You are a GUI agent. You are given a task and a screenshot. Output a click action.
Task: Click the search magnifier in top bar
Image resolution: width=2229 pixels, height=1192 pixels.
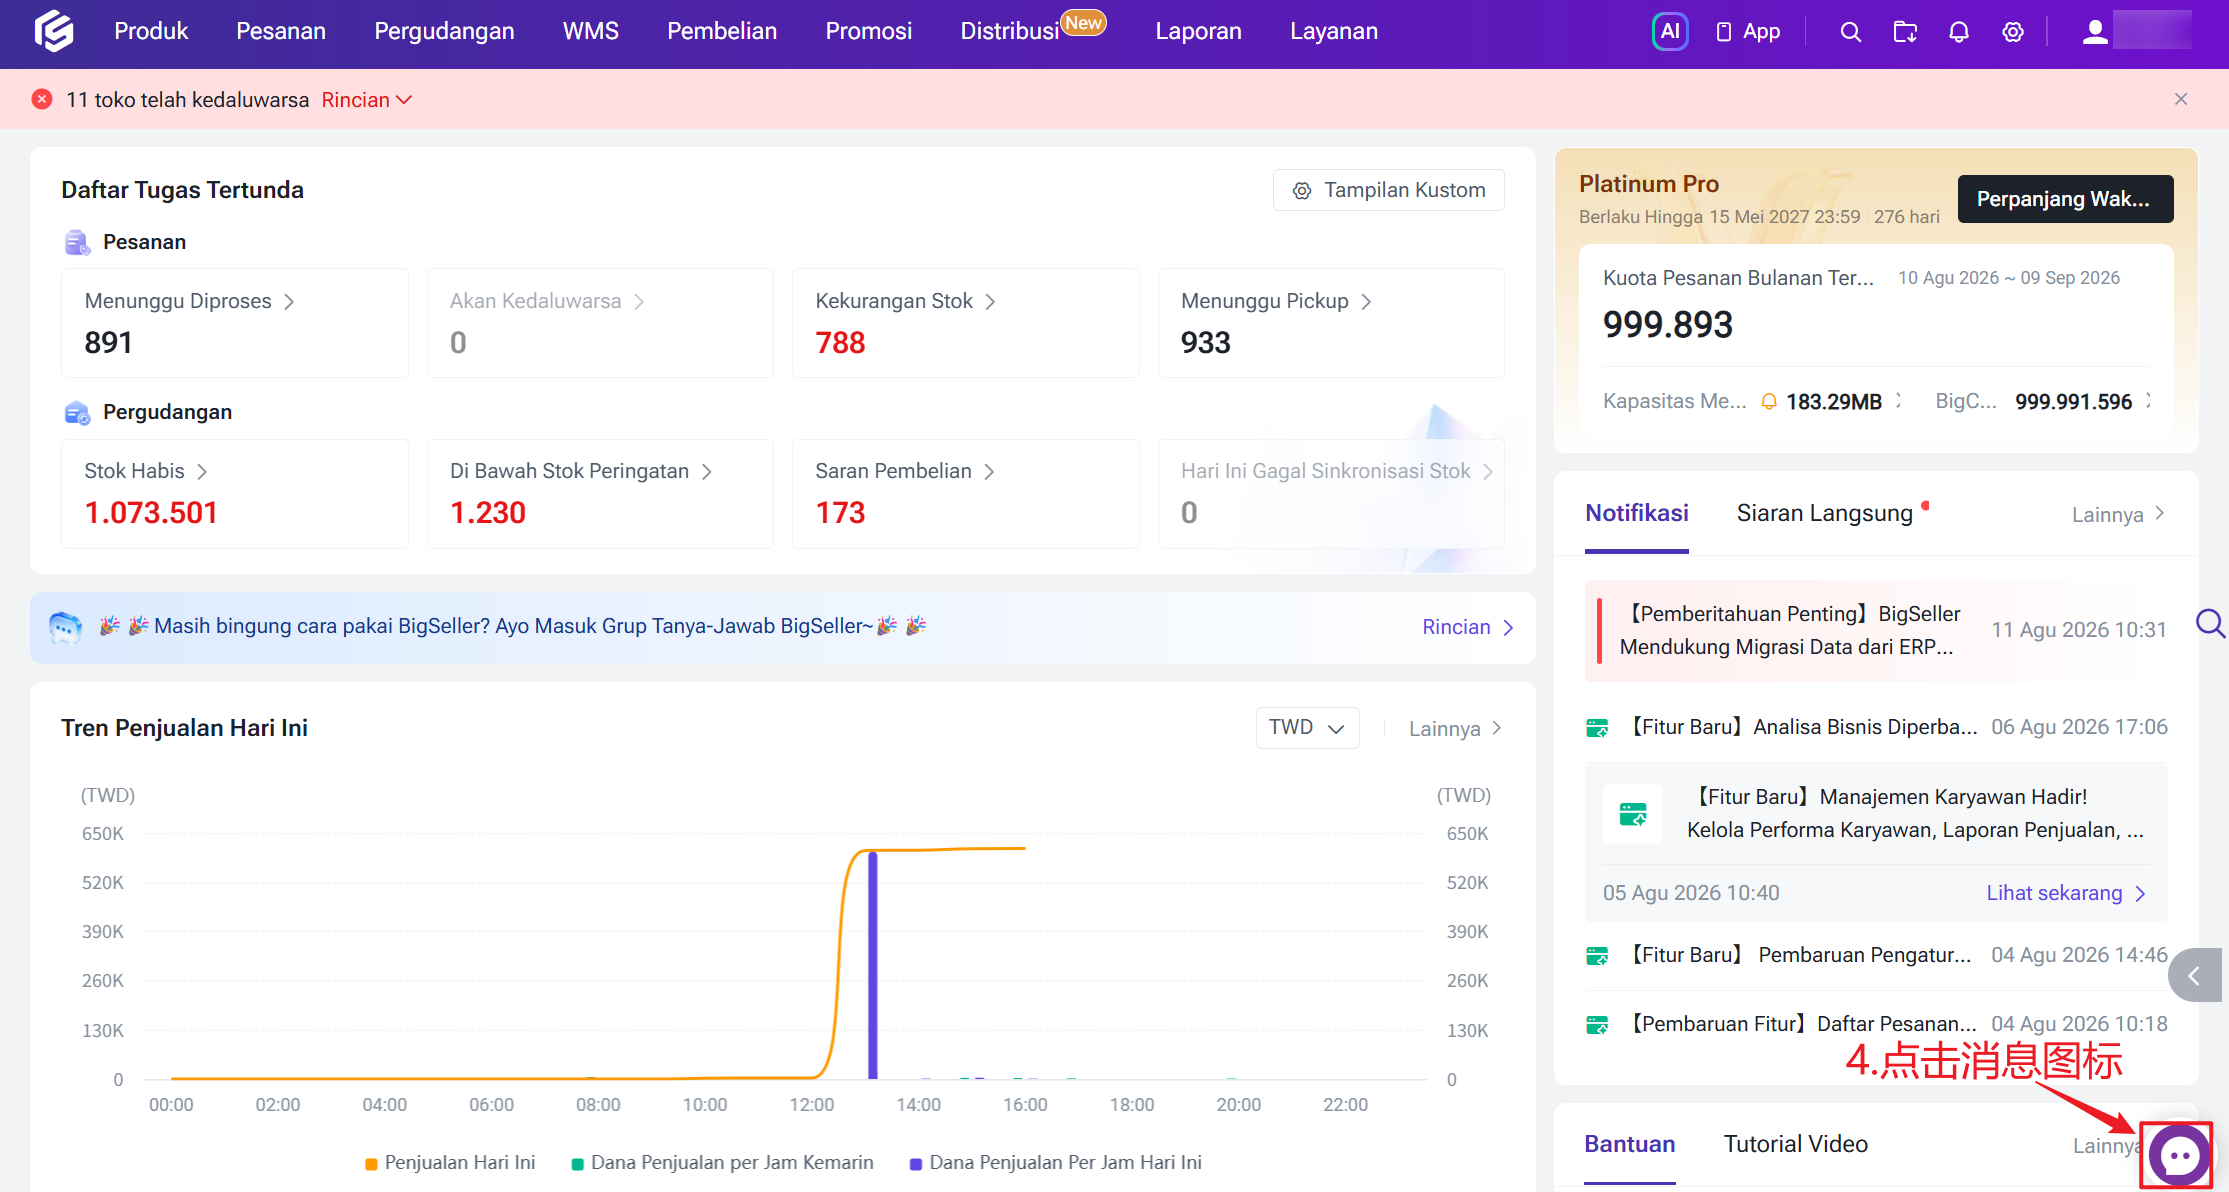pyautogui.click(x=1850, y=32)
